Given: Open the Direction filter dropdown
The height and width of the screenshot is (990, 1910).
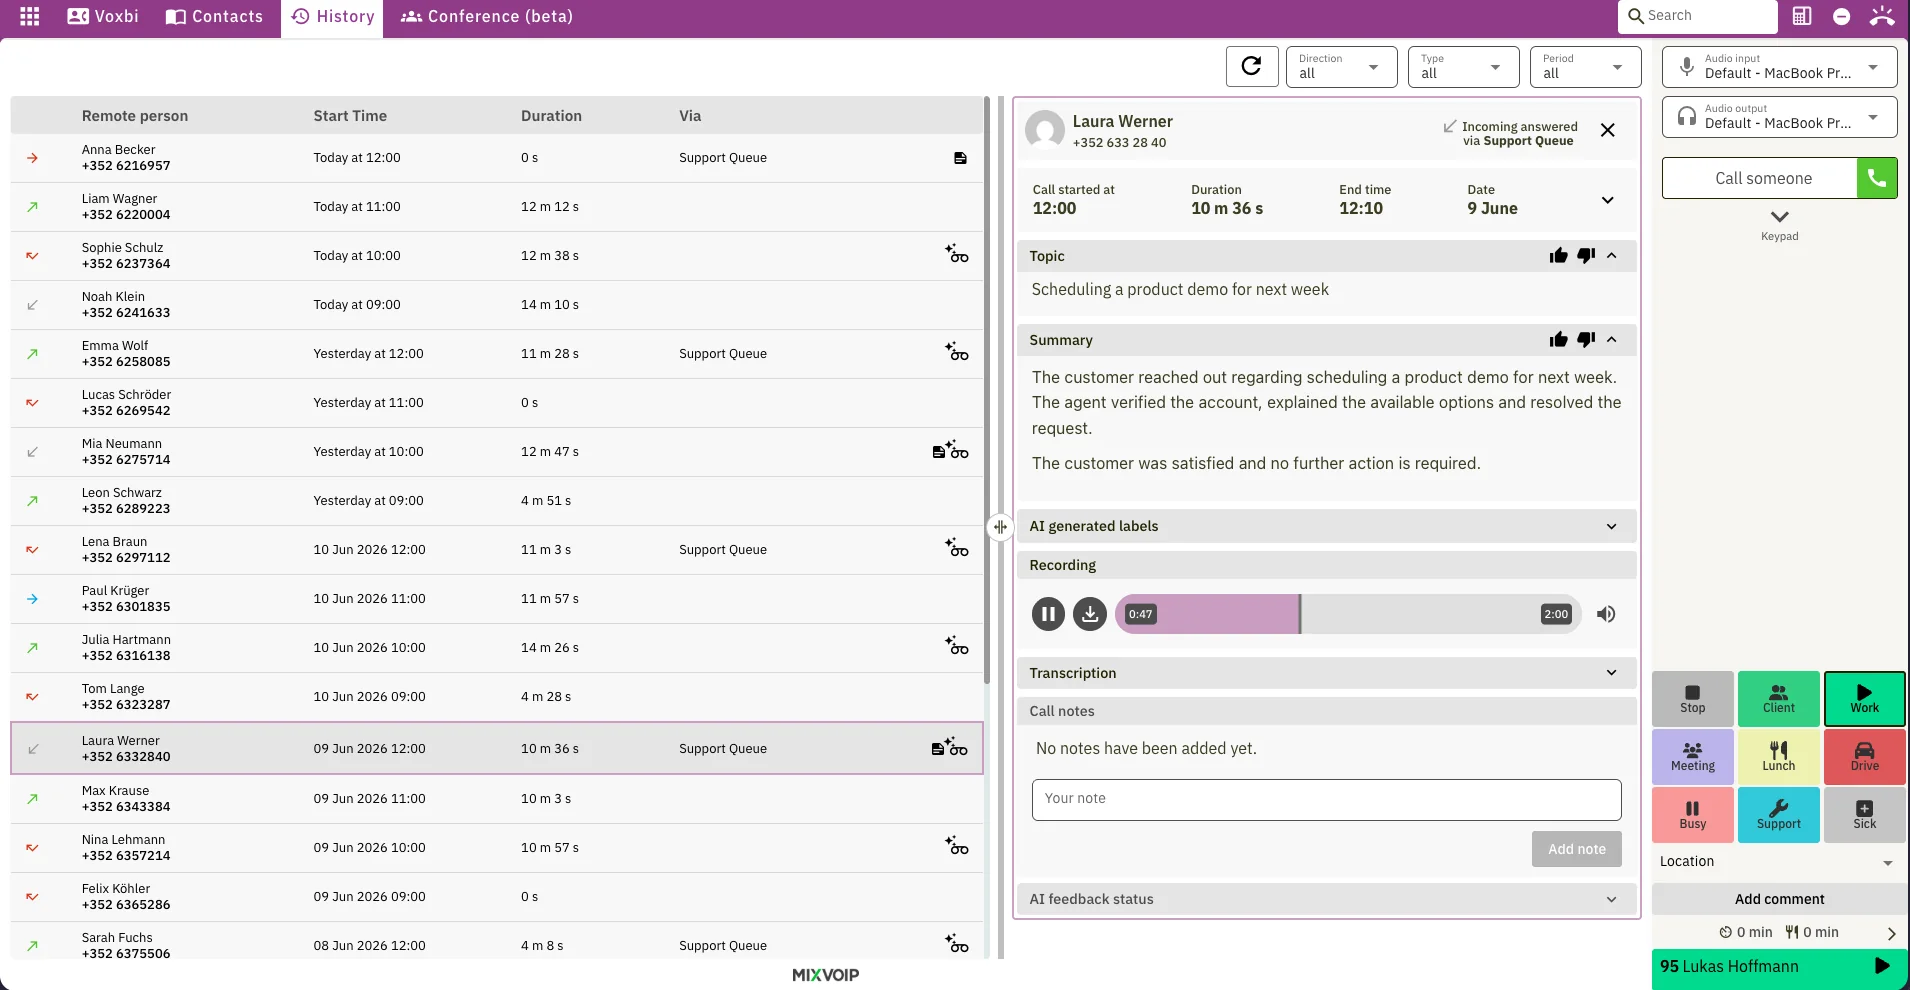Looking at the screenshot, I should [x=1341, y=66].
